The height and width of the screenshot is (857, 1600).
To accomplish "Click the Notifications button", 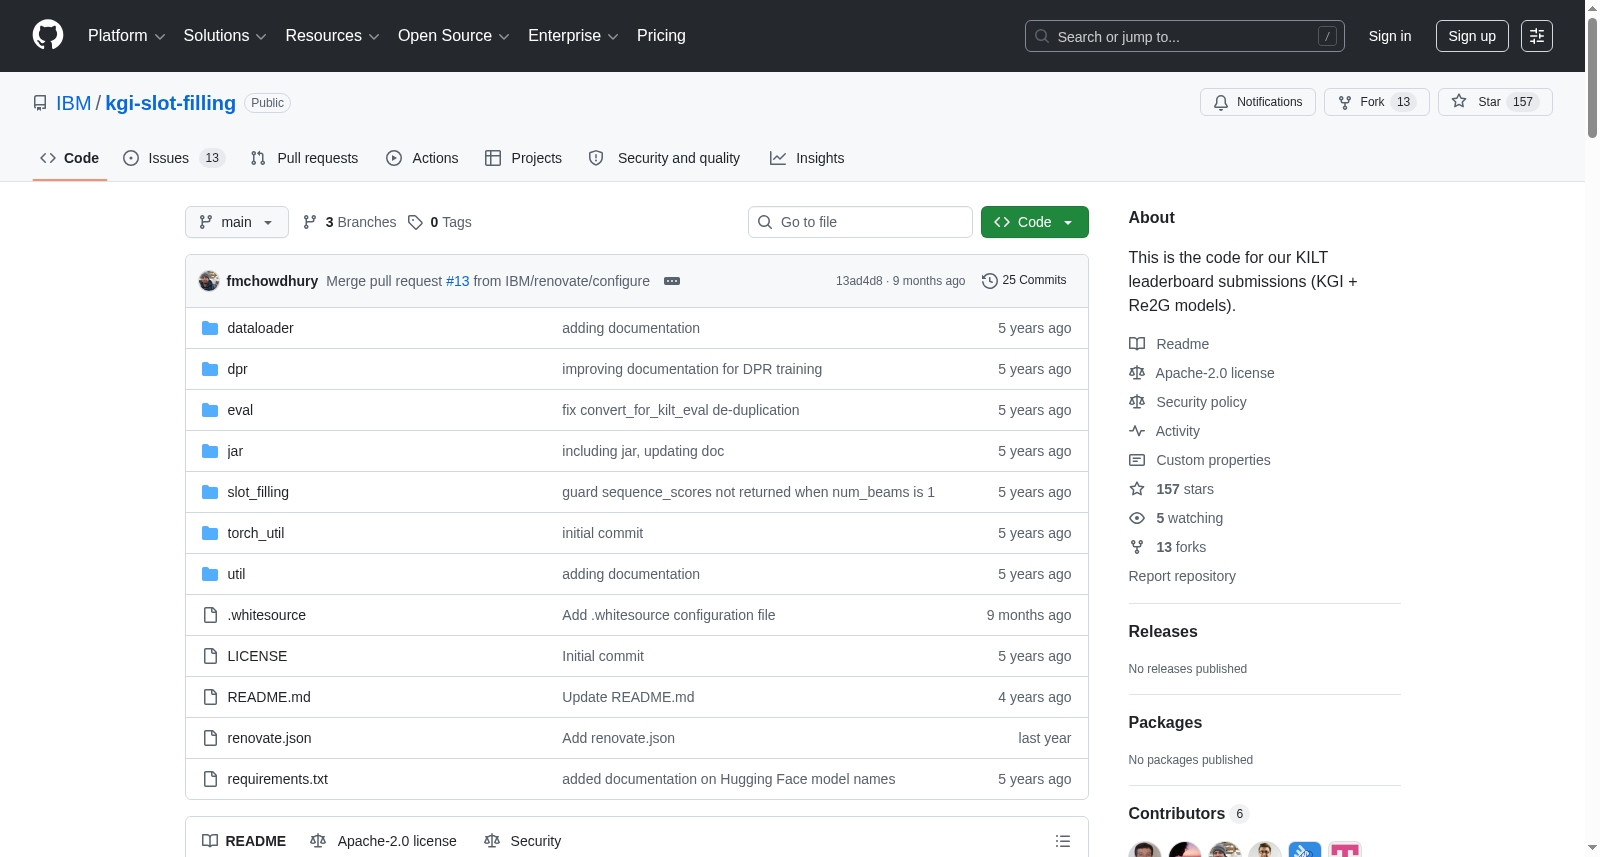I will (1258, 102).
